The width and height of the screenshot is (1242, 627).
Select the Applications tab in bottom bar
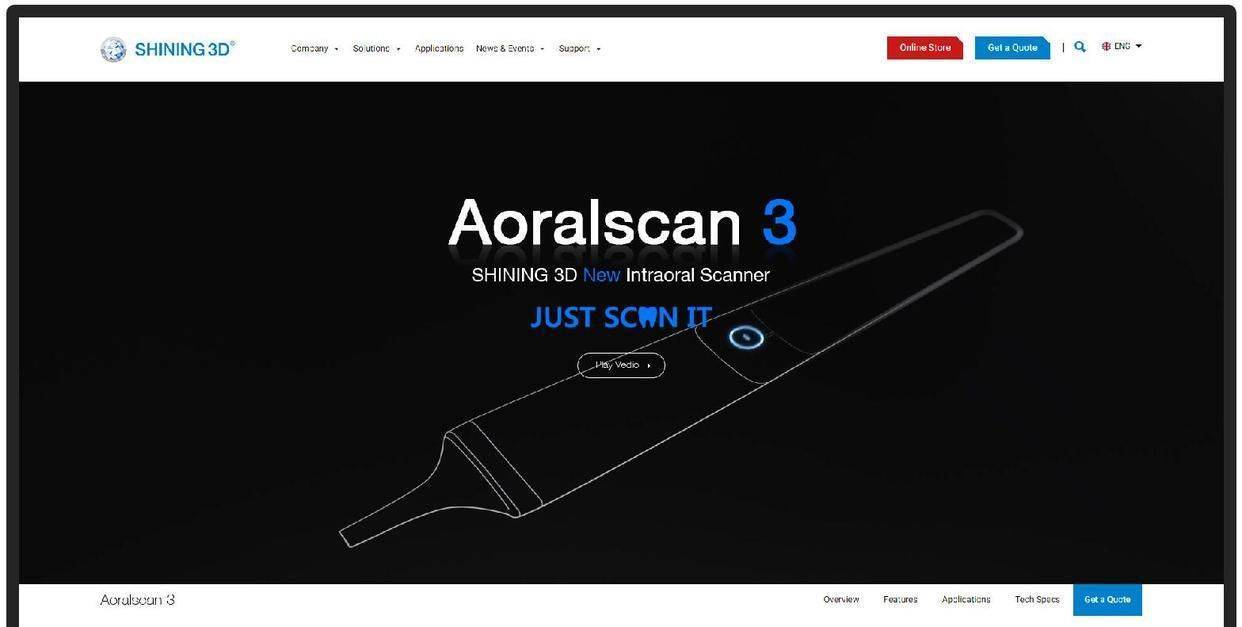(x=966, y=600)
